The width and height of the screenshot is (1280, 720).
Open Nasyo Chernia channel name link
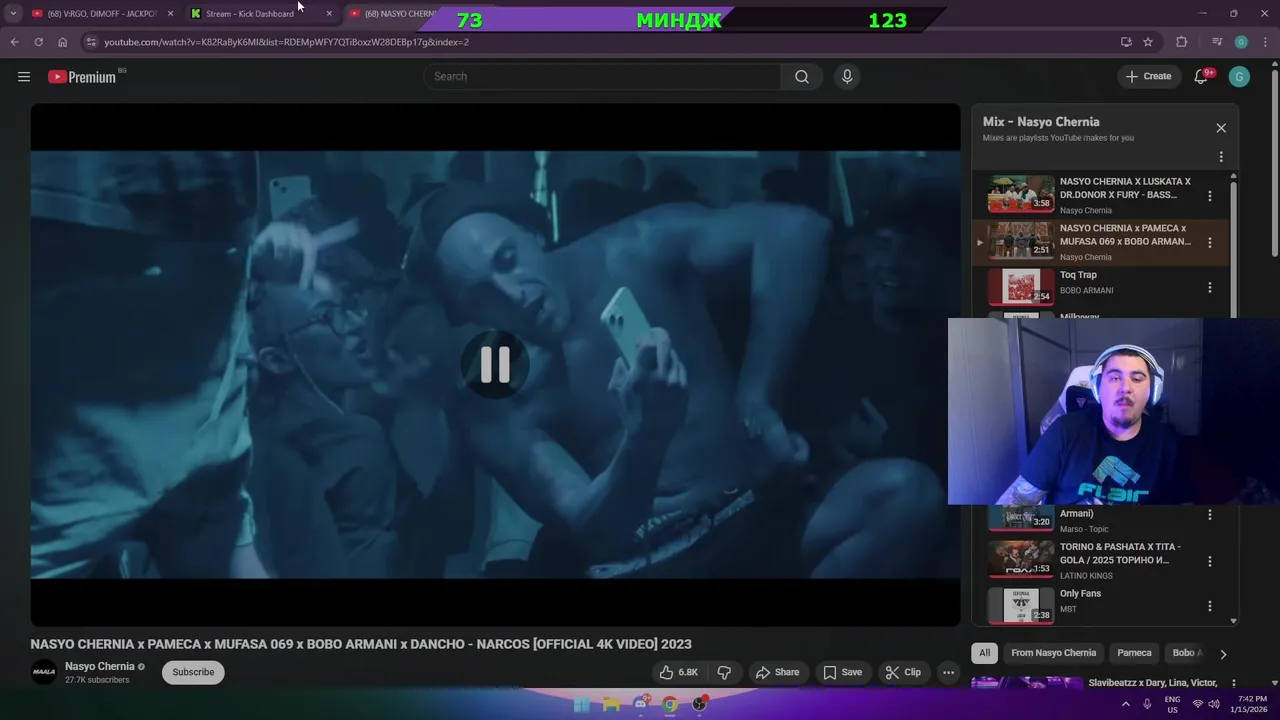click(x=100, y=666)
